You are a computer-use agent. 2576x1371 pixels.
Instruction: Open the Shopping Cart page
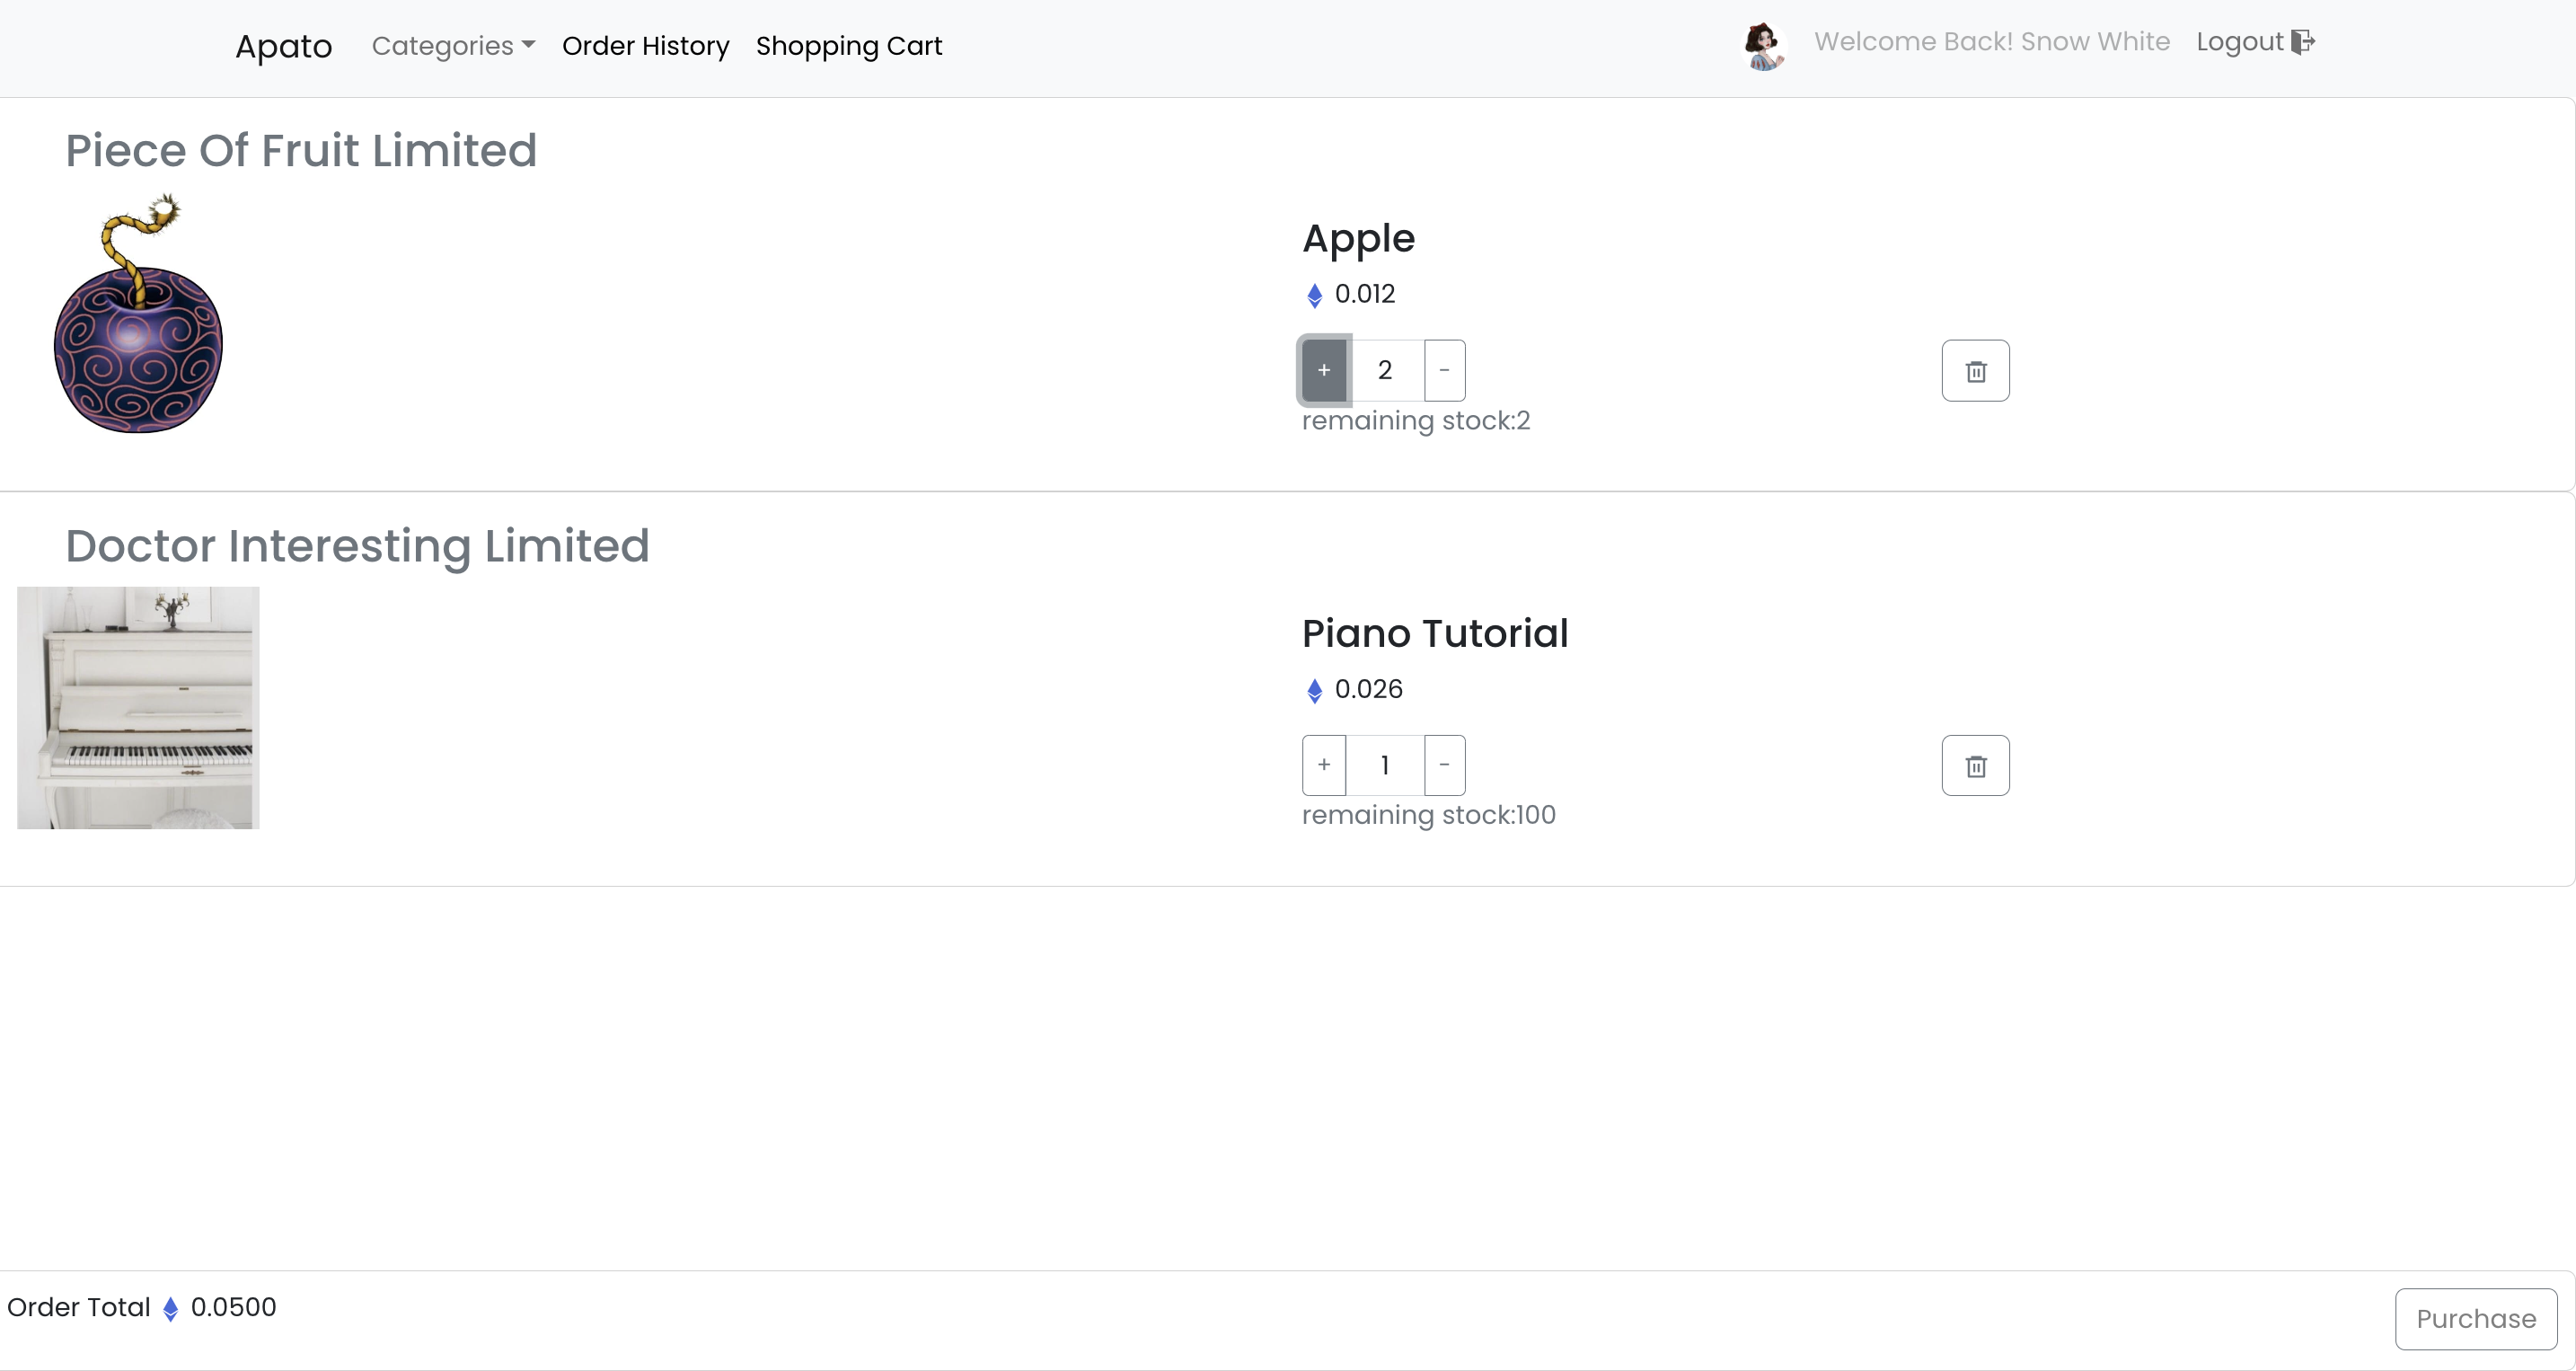pyautogui.click(x=848, y=46)
